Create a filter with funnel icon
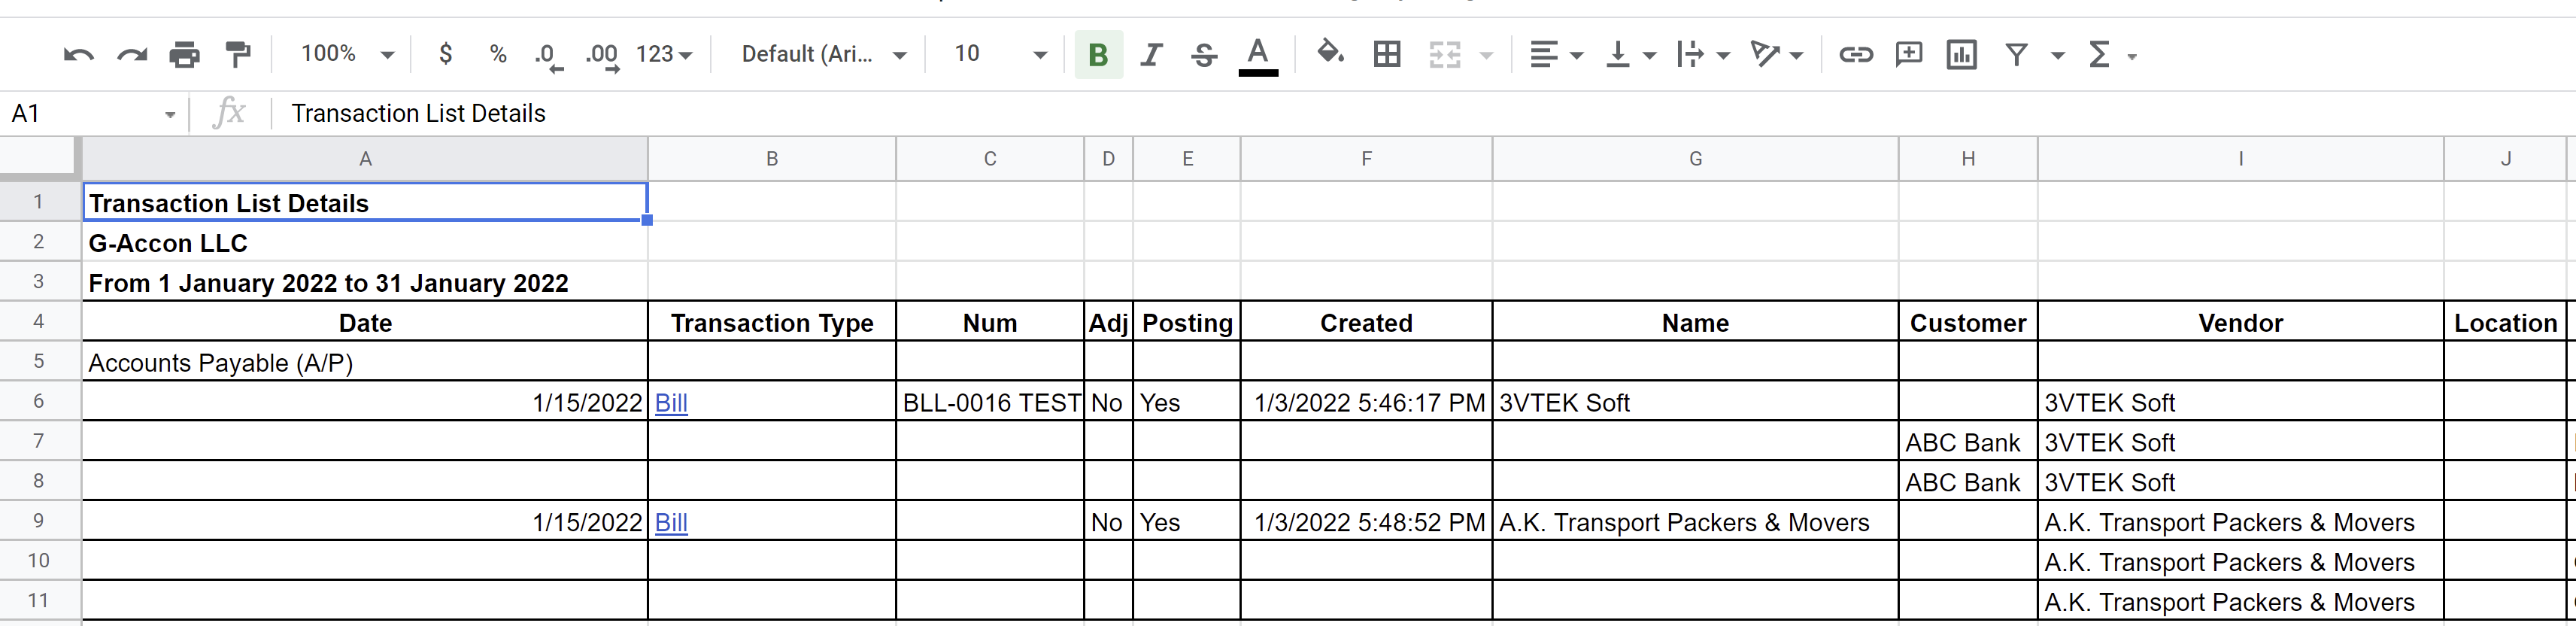Viewport: 2576px width, 626px height. click(x=2016, y=54)
